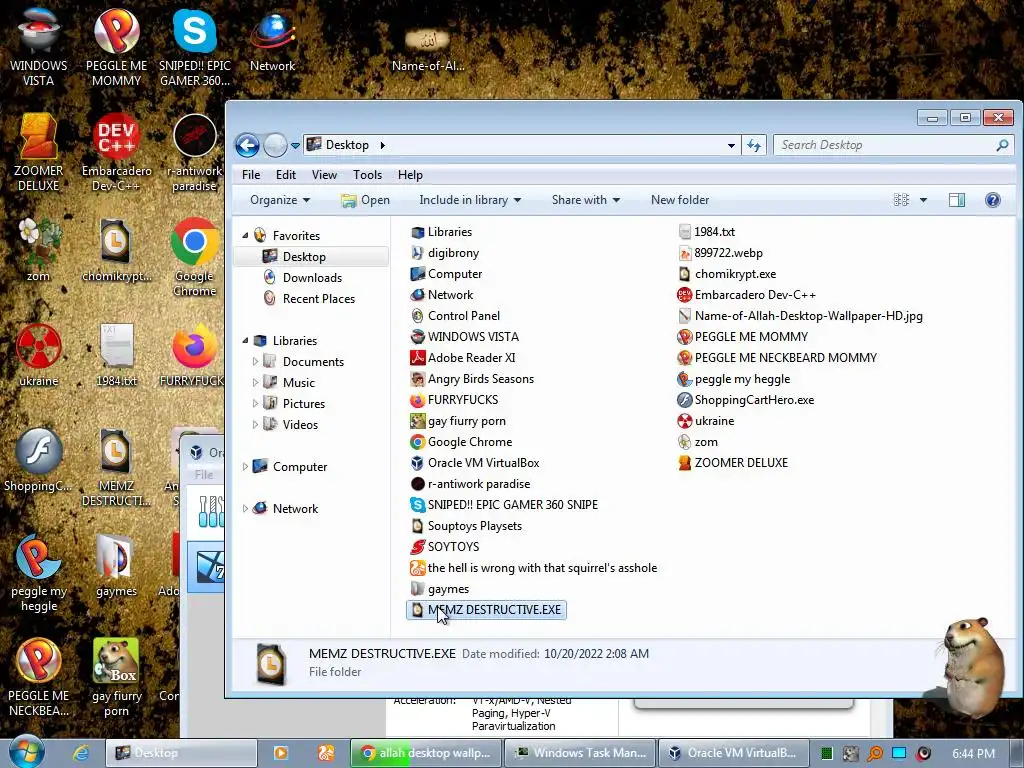Open the Share with dropdown
This screenshot has height=768, width=1024.
(x=586, y=200)
